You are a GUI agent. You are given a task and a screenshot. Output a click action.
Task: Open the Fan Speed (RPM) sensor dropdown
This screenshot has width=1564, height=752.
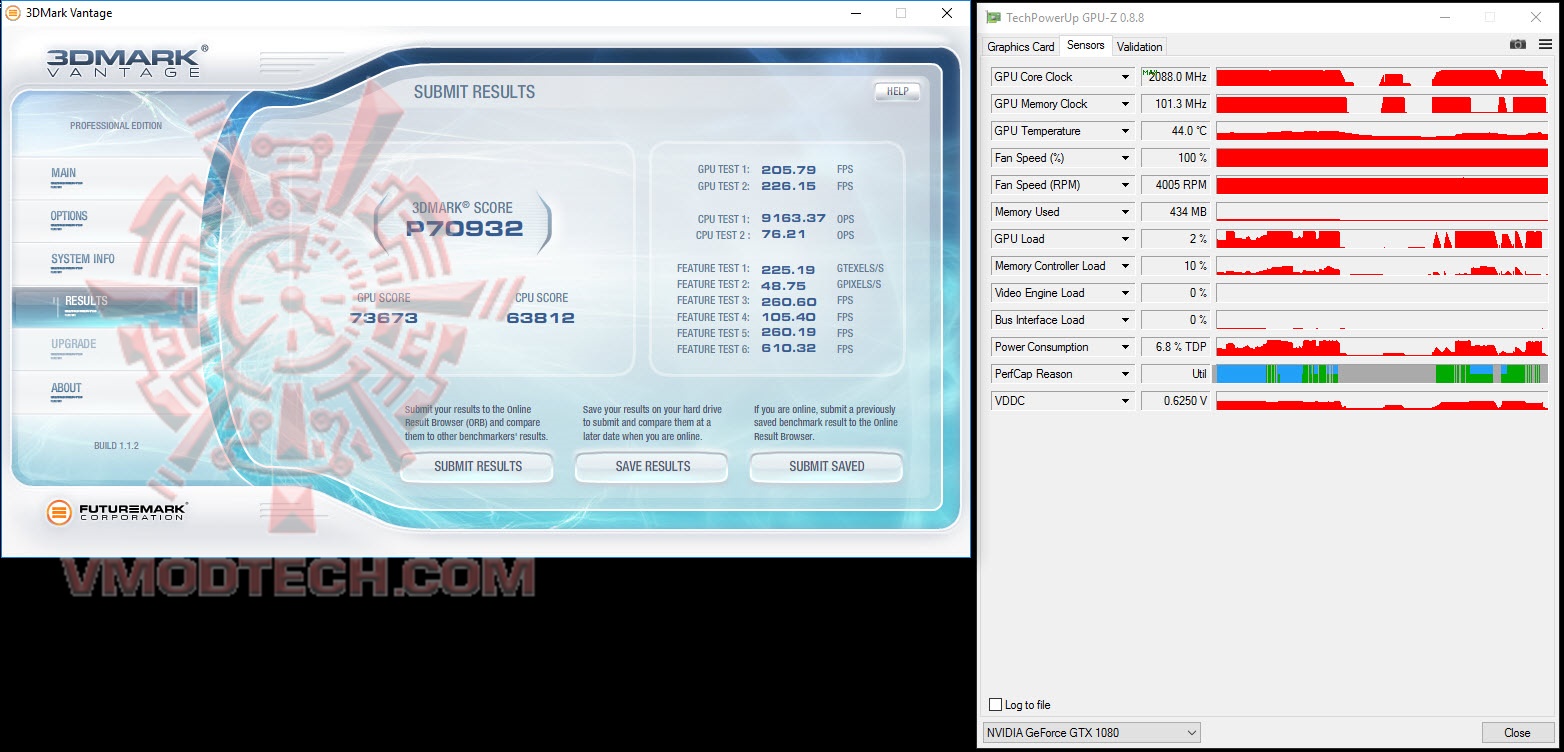1125,185
